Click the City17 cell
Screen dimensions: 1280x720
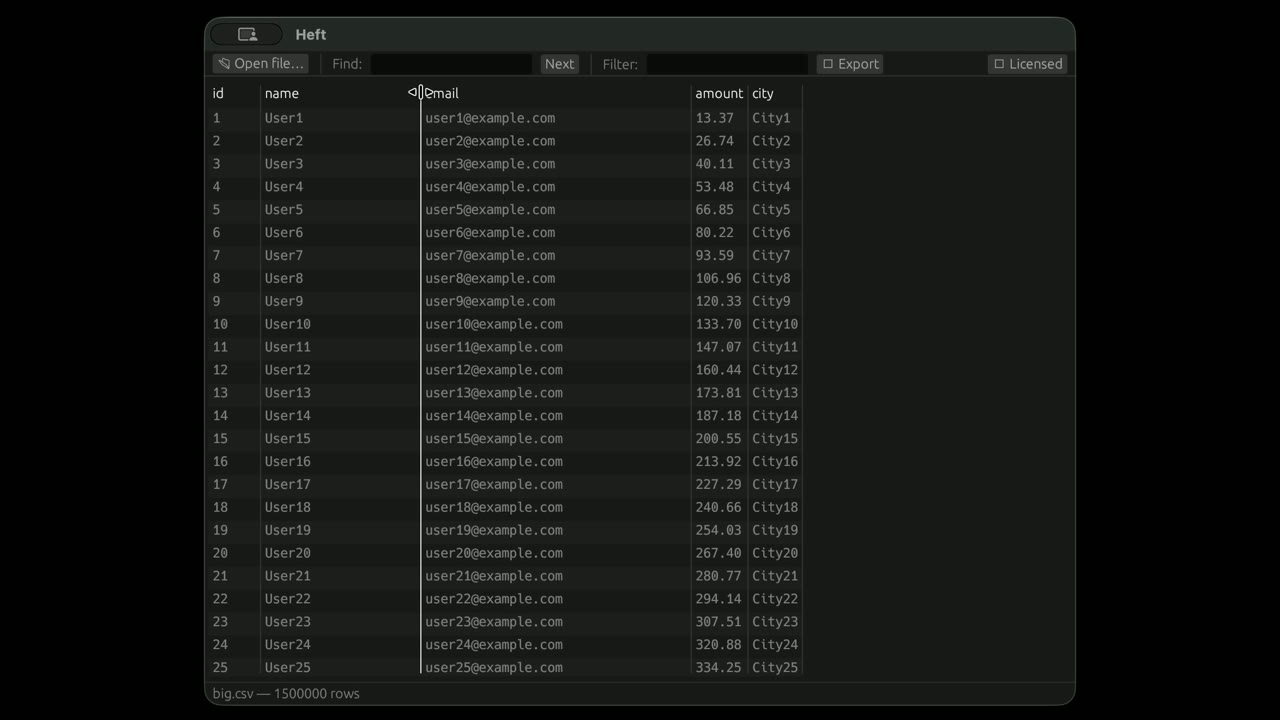tap(775, 485)
